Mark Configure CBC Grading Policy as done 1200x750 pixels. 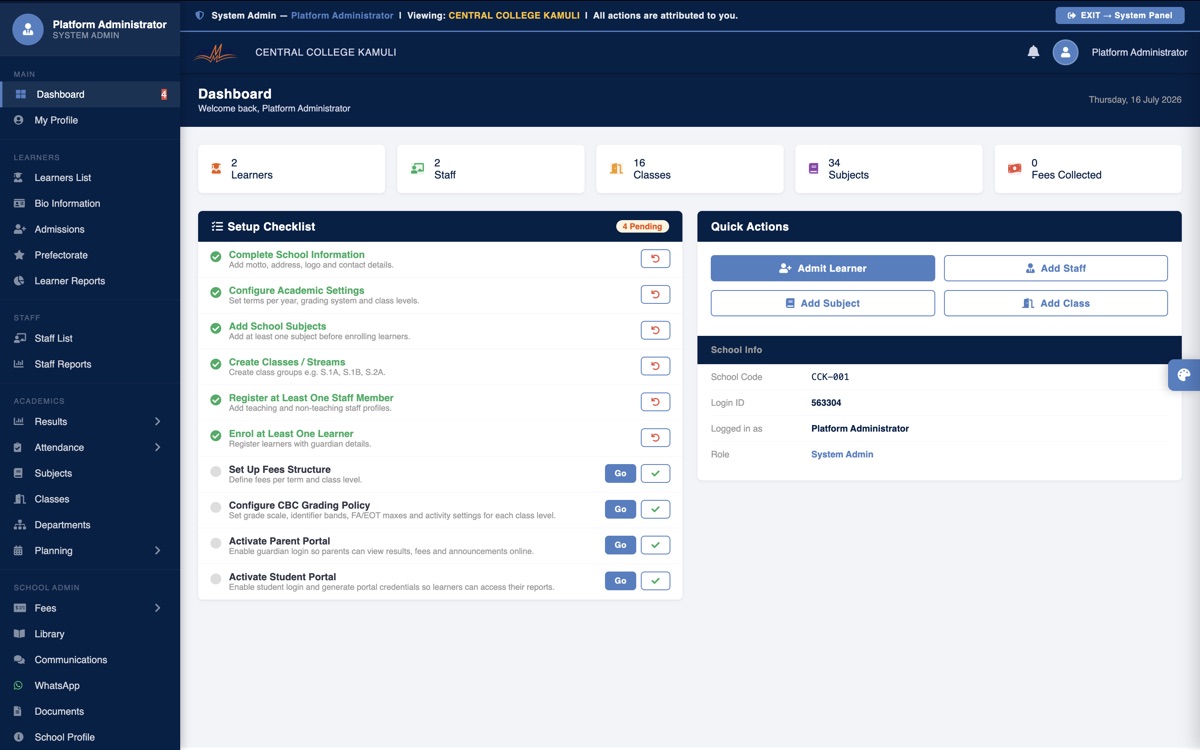pyautogui.click(x=655, y=509)
